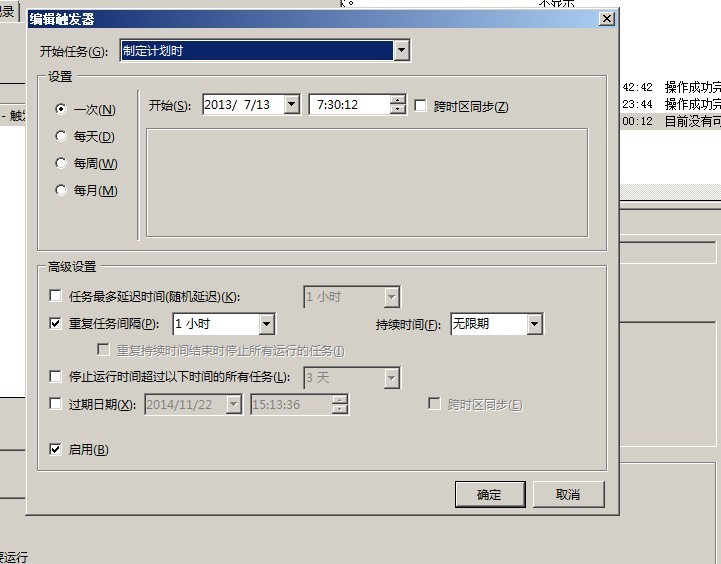The height and width of the screenshot is (564, 721).
Task: Close the 编辑触发器 dialog
Action: click(x=607, y=19)
